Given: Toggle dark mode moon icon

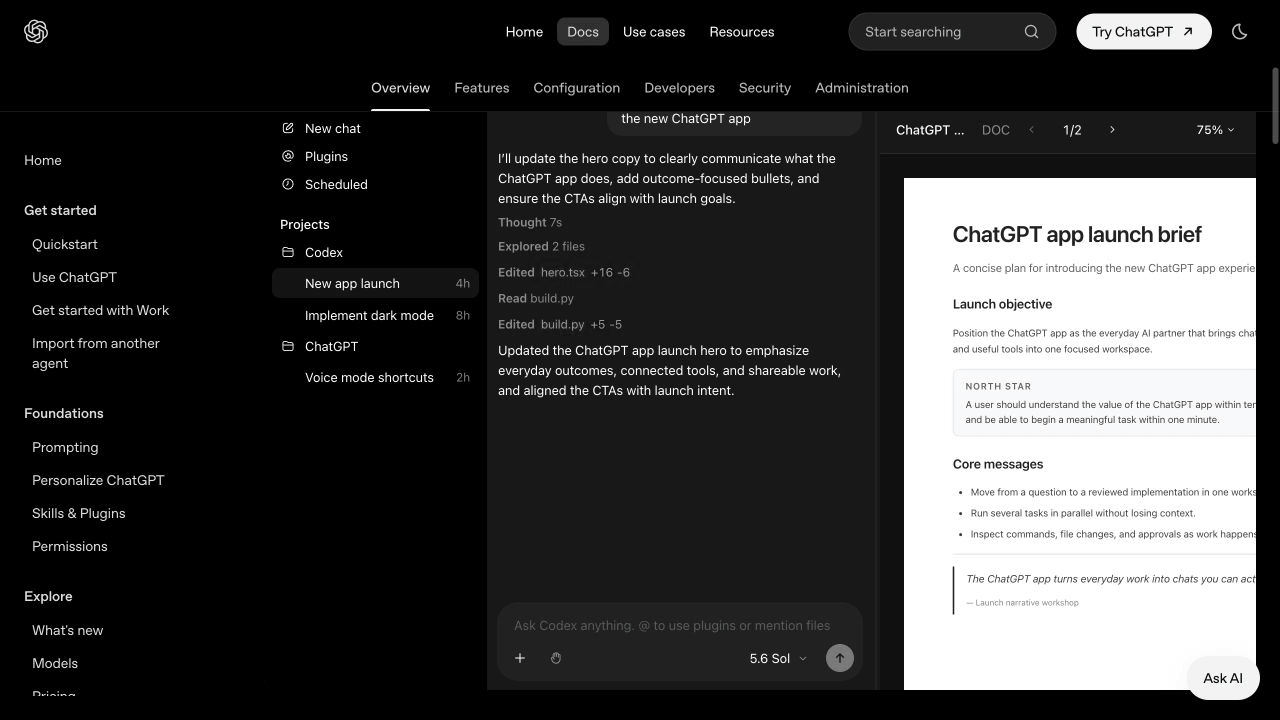Looking at the screenshot, I should click(1240, 32).
